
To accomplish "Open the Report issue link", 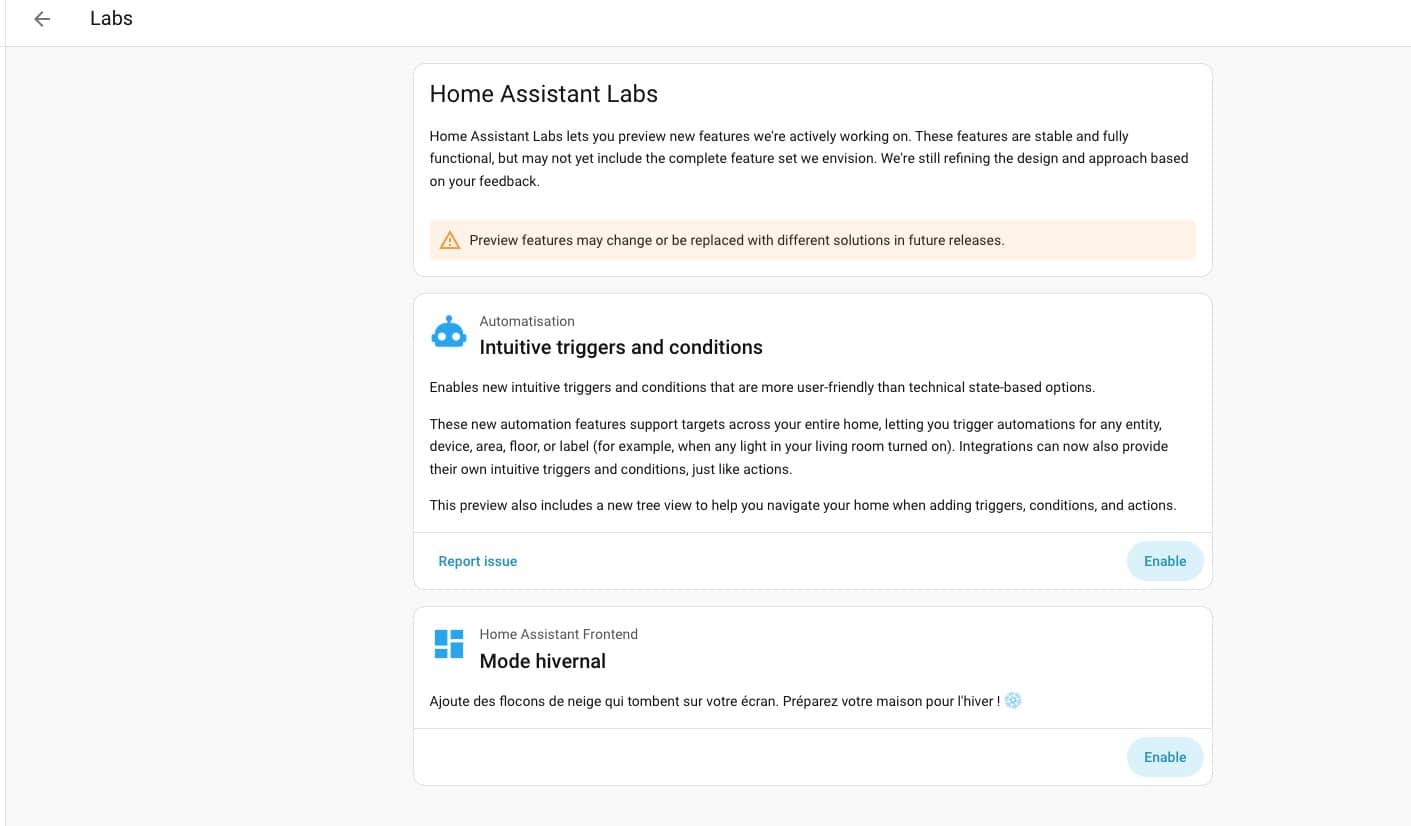I will (x=477, y=561).
